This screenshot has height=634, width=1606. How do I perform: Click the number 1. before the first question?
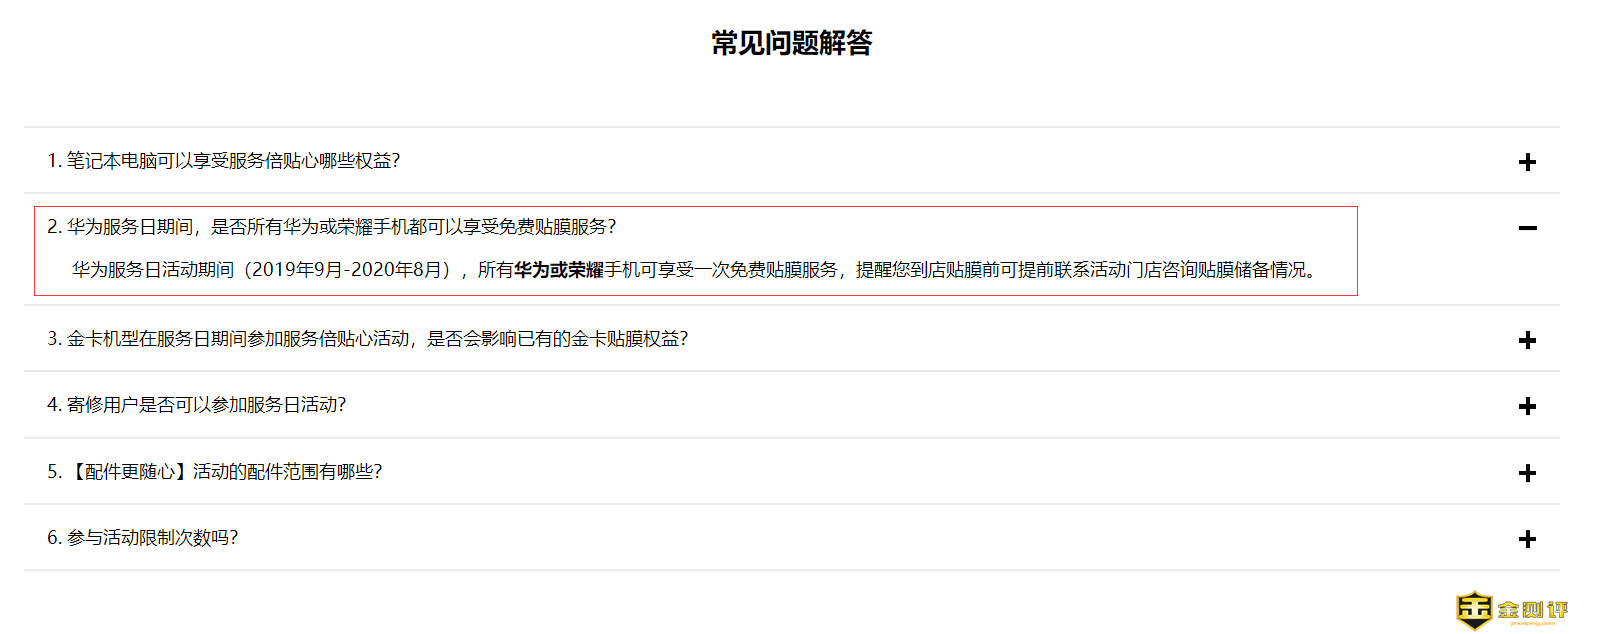coord(54,161)
